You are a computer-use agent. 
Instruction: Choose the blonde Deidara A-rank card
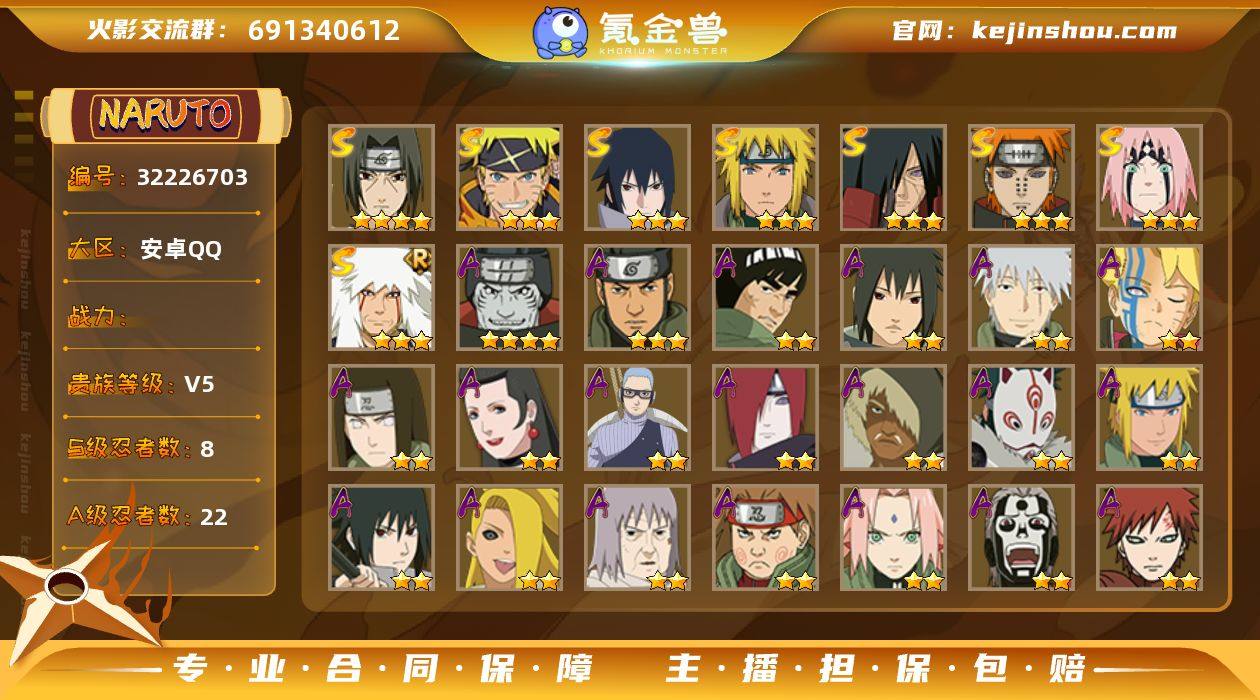pyautogui.click(x=510, y=538)
